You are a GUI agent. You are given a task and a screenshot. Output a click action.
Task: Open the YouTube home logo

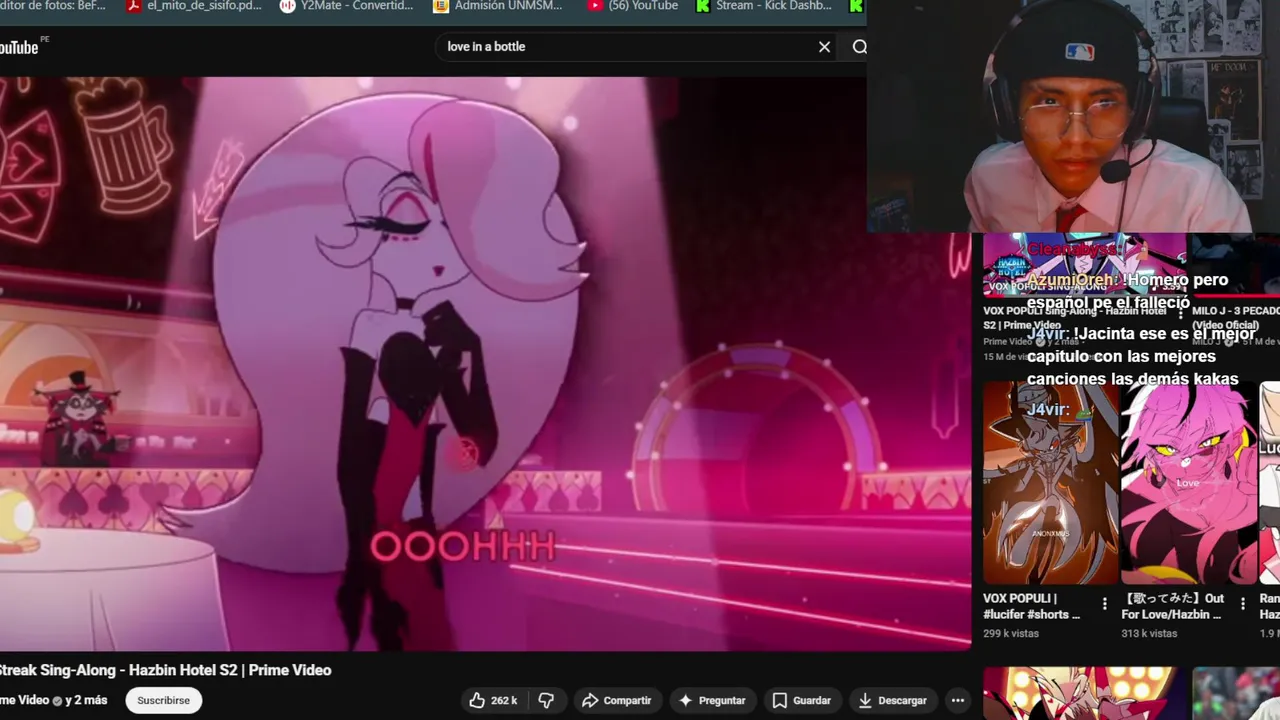(20, 47)
